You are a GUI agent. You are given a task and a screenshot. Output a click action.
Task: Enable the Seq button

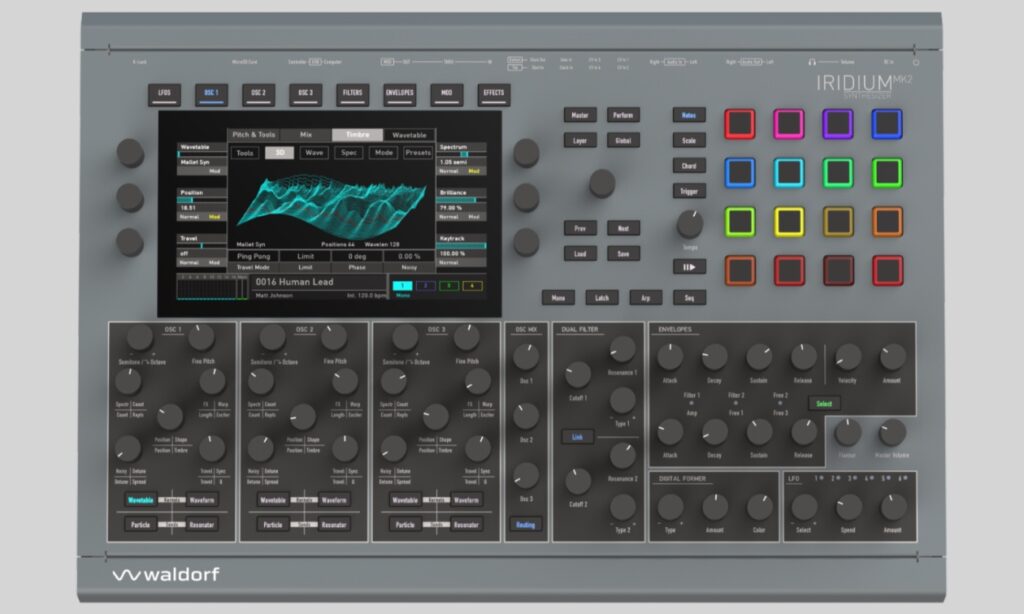coord(689,298)
